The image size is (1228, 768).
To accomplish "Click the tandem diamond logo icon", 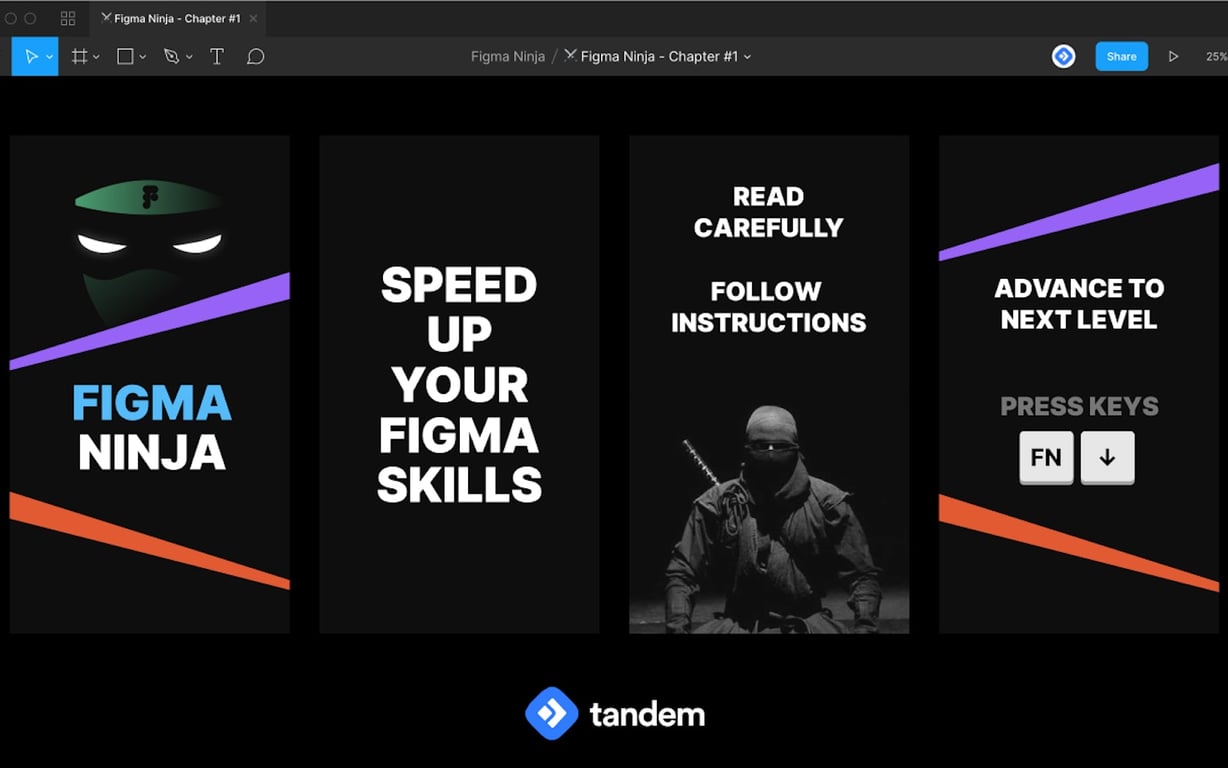I will (551, 714).
